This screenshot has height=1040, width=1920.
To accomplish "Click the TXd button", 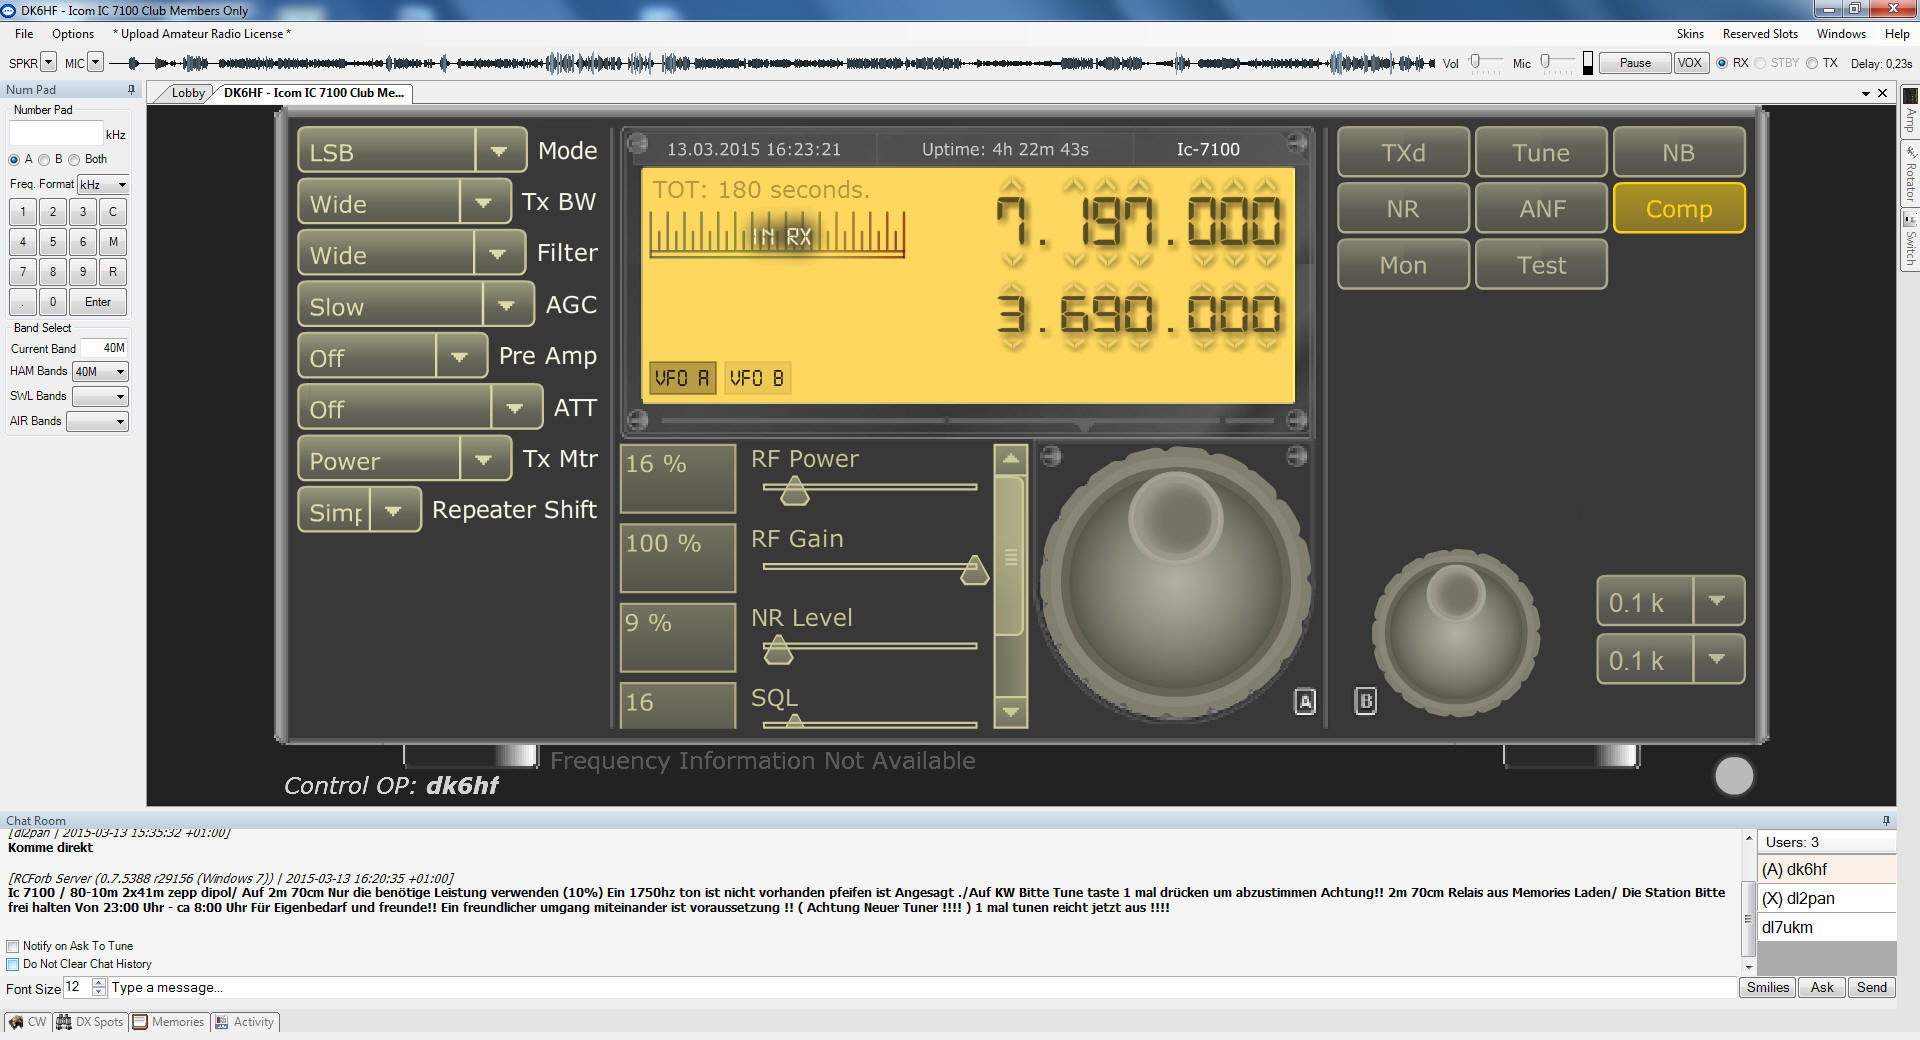I will (1403, 152).
